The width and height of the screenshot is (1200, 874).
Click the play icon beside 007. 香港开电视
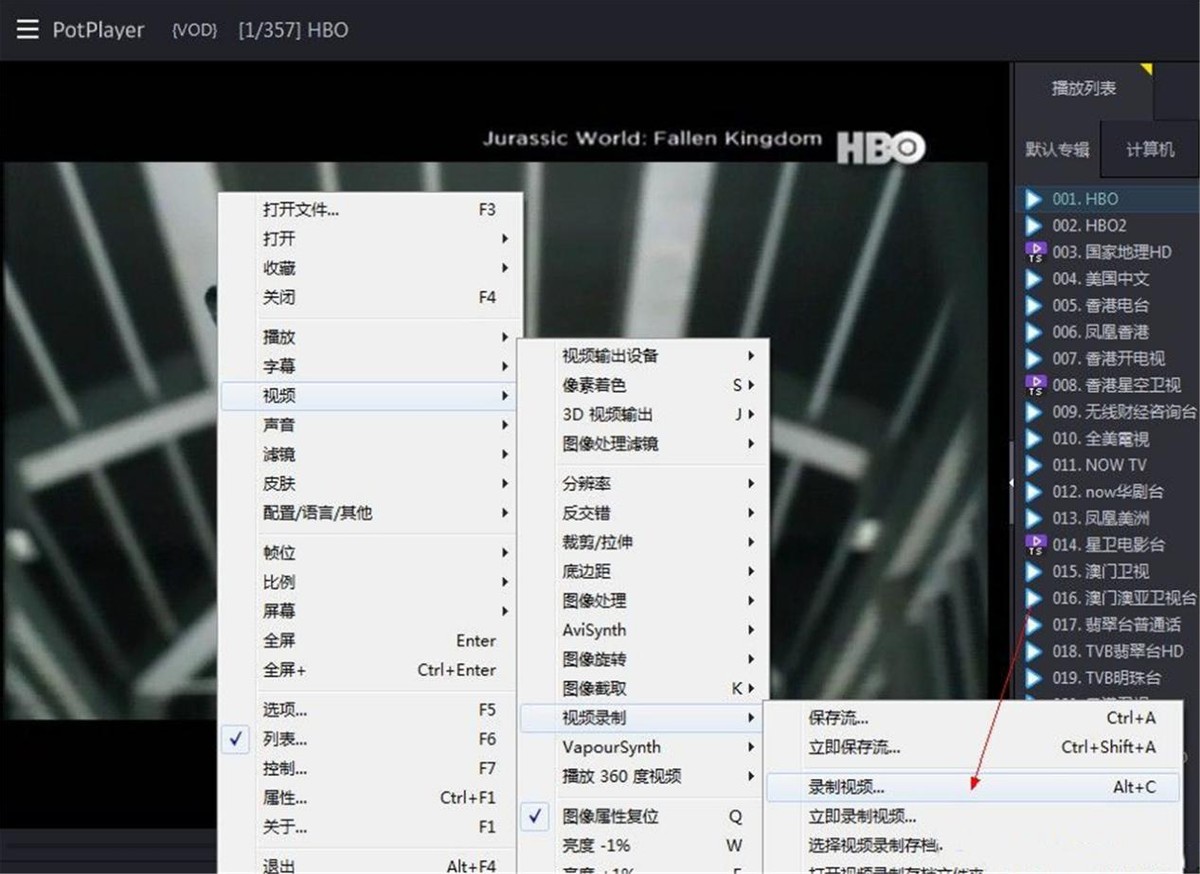pyautogui.click(x=1034, y=358)
